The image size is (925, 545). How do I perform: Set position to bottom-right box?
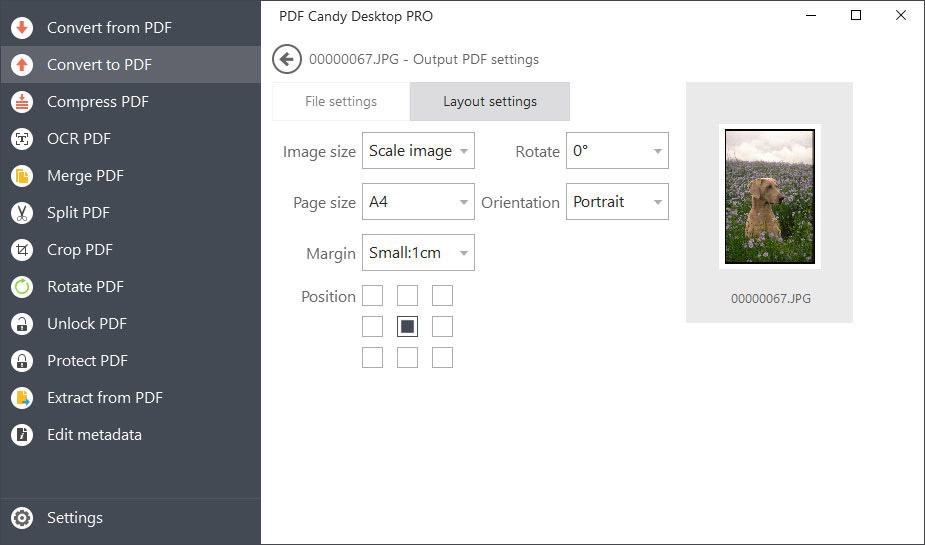[442, 357]
